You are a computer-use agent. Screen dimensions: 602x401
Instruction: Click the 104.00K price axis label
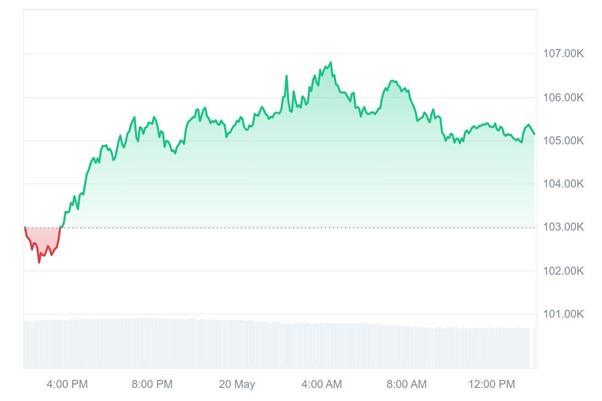563,183
